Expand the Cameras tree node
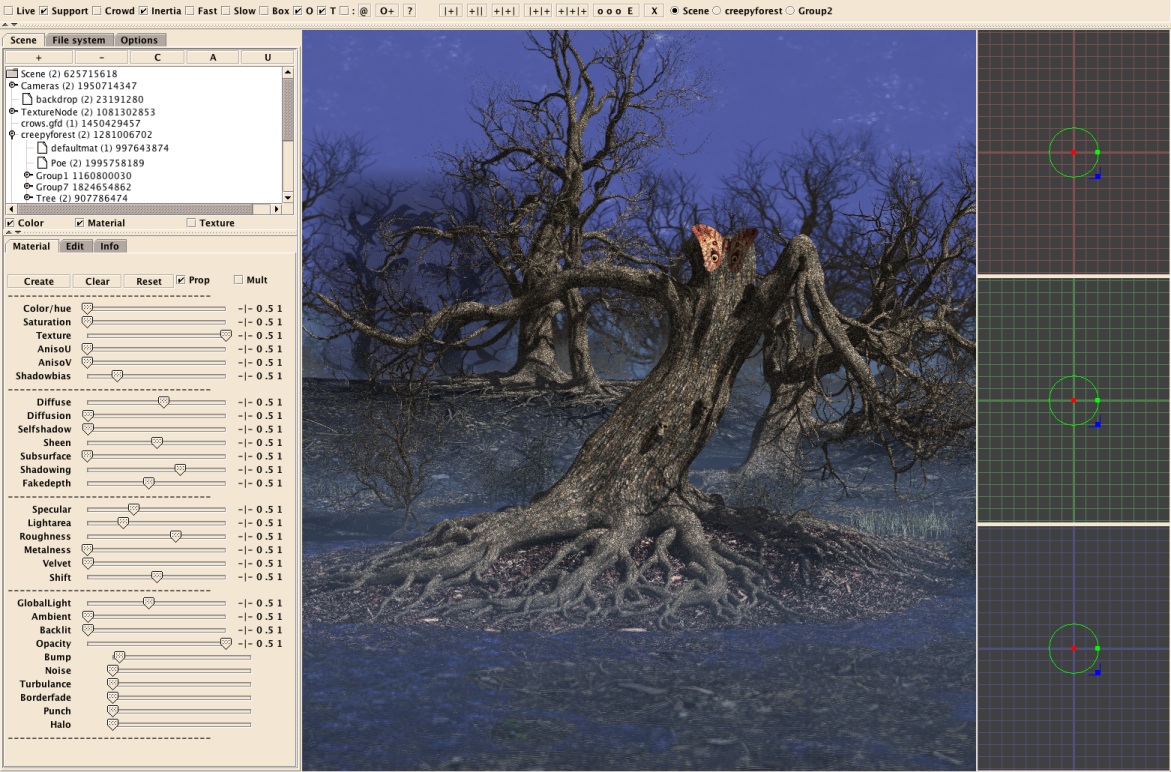This screenshot has height=772, width=1171. tap(13, 85)
